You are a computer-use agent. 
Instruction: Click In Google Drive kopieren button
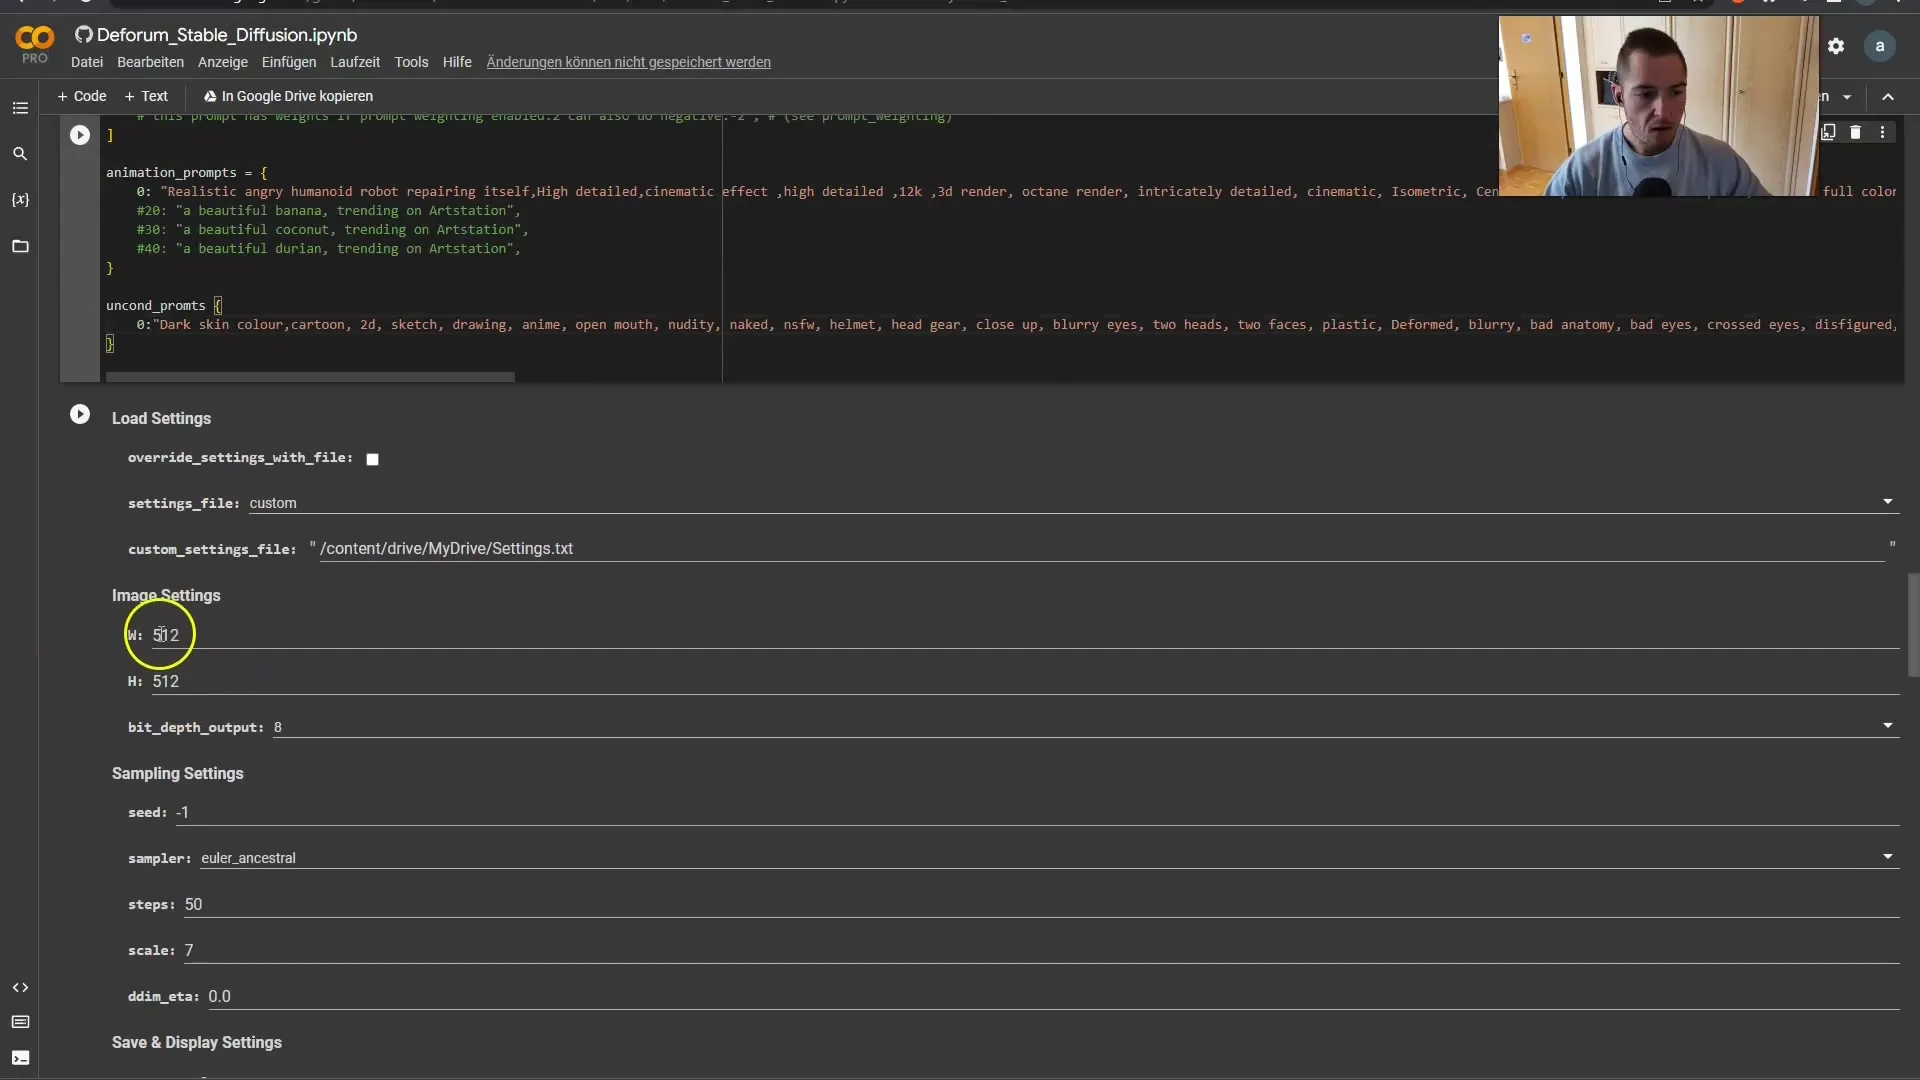tap(288, 96)
